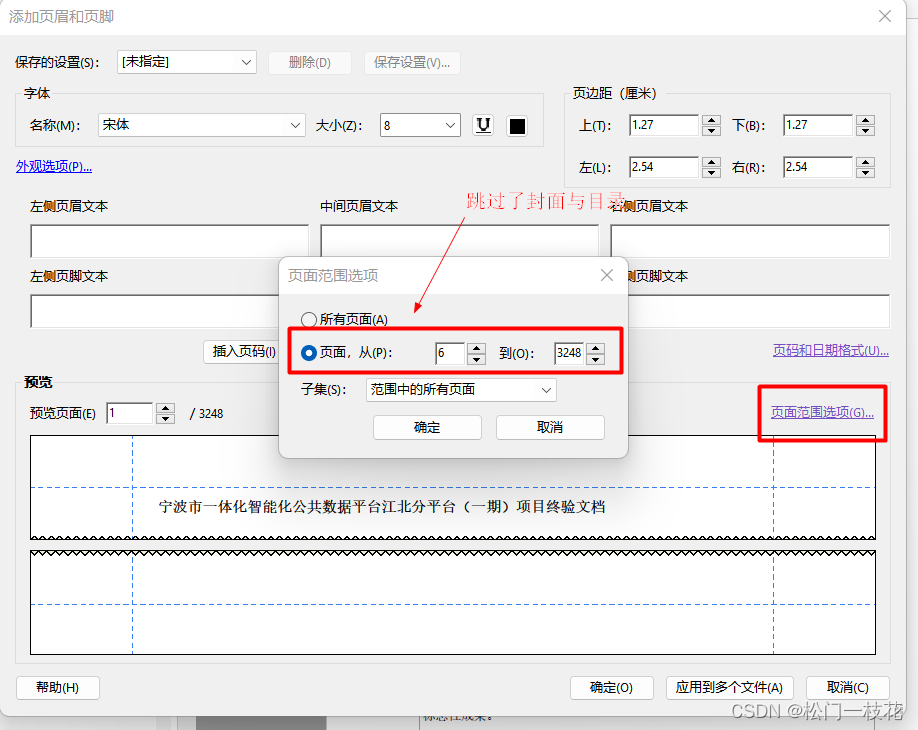
Task: Click the left margin field showing 2.54
Action: pyautogui.click(x=664, y=167)
